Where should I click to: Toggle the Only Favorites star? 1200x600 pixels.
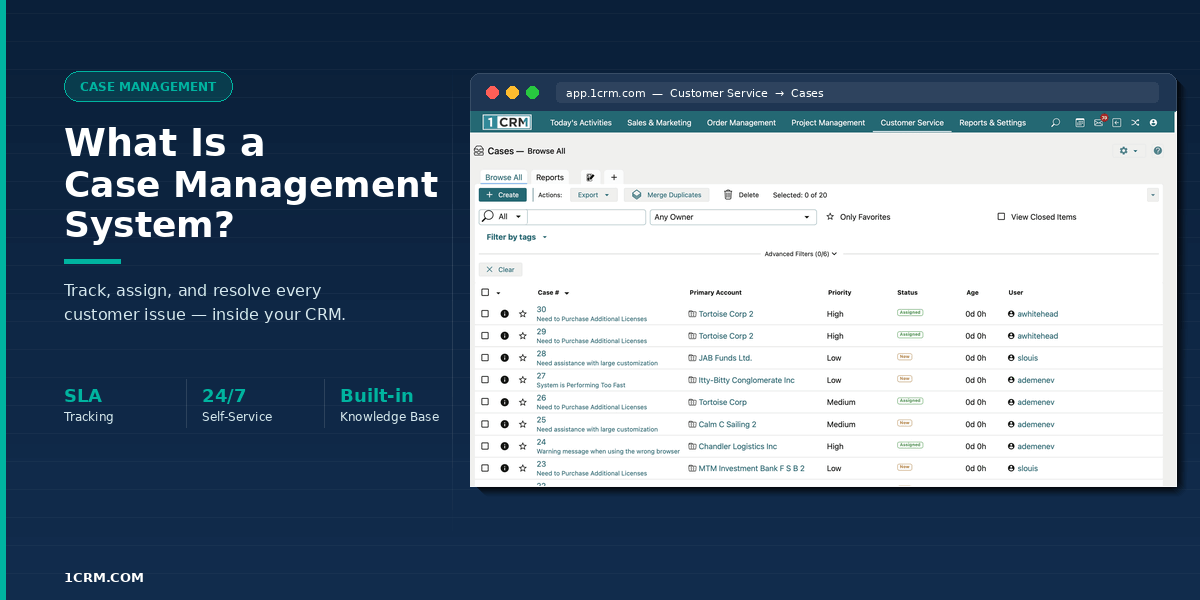point(830,217)
